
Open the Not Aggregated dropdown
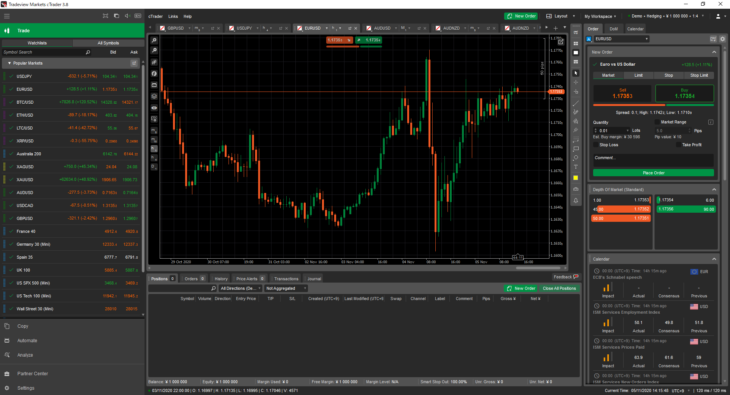(x=286, y=288)
